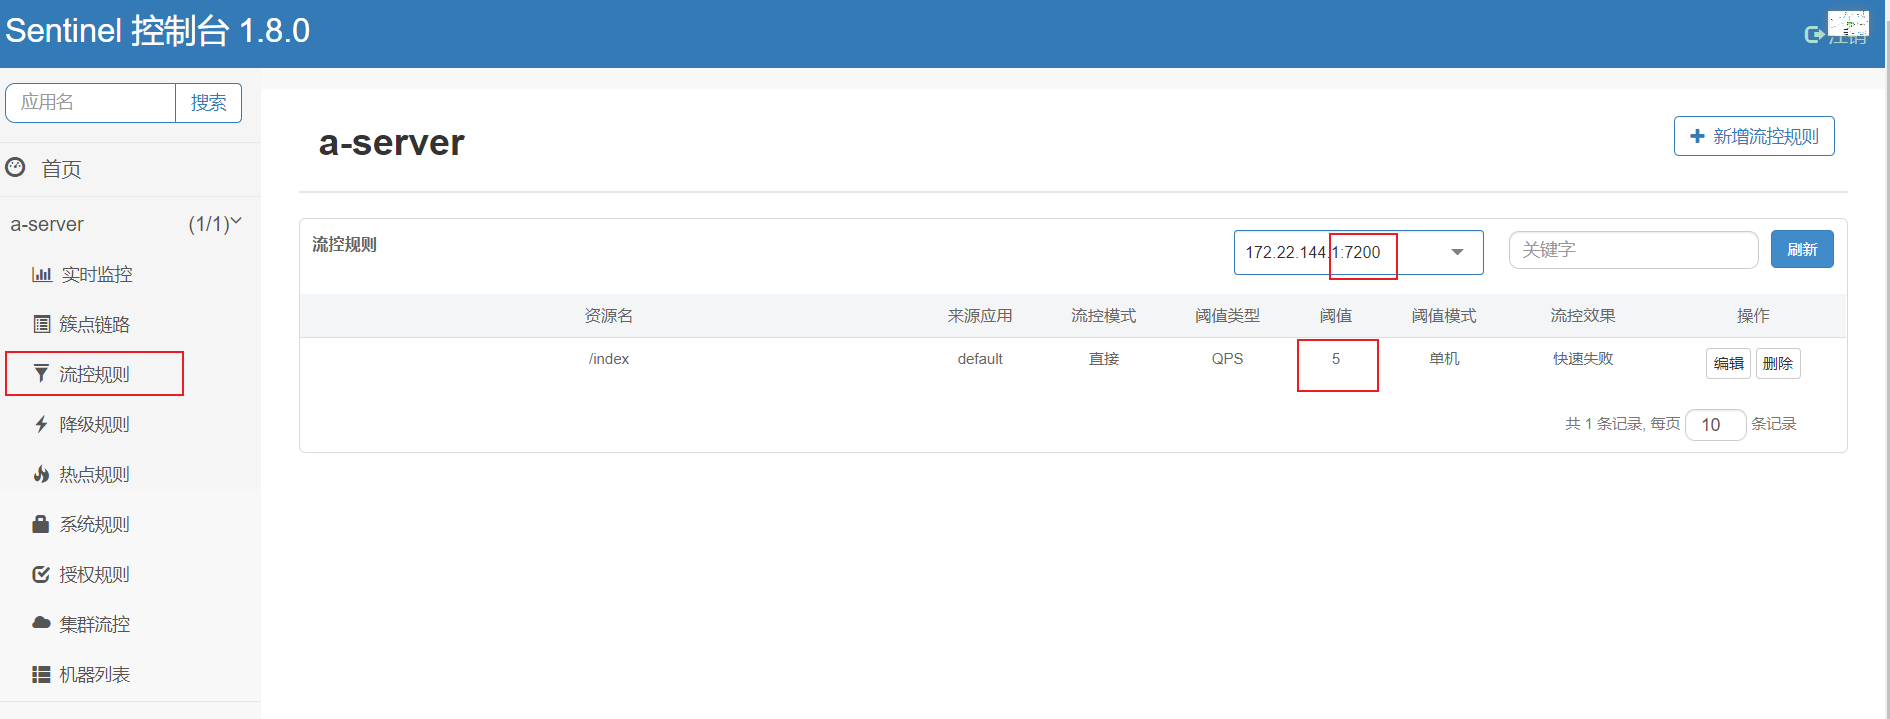This screenshot has width=1890, height=719.
Task: Click the cloud icon for 集群流控
Action: pyautogui.click(x=41, y=623)
